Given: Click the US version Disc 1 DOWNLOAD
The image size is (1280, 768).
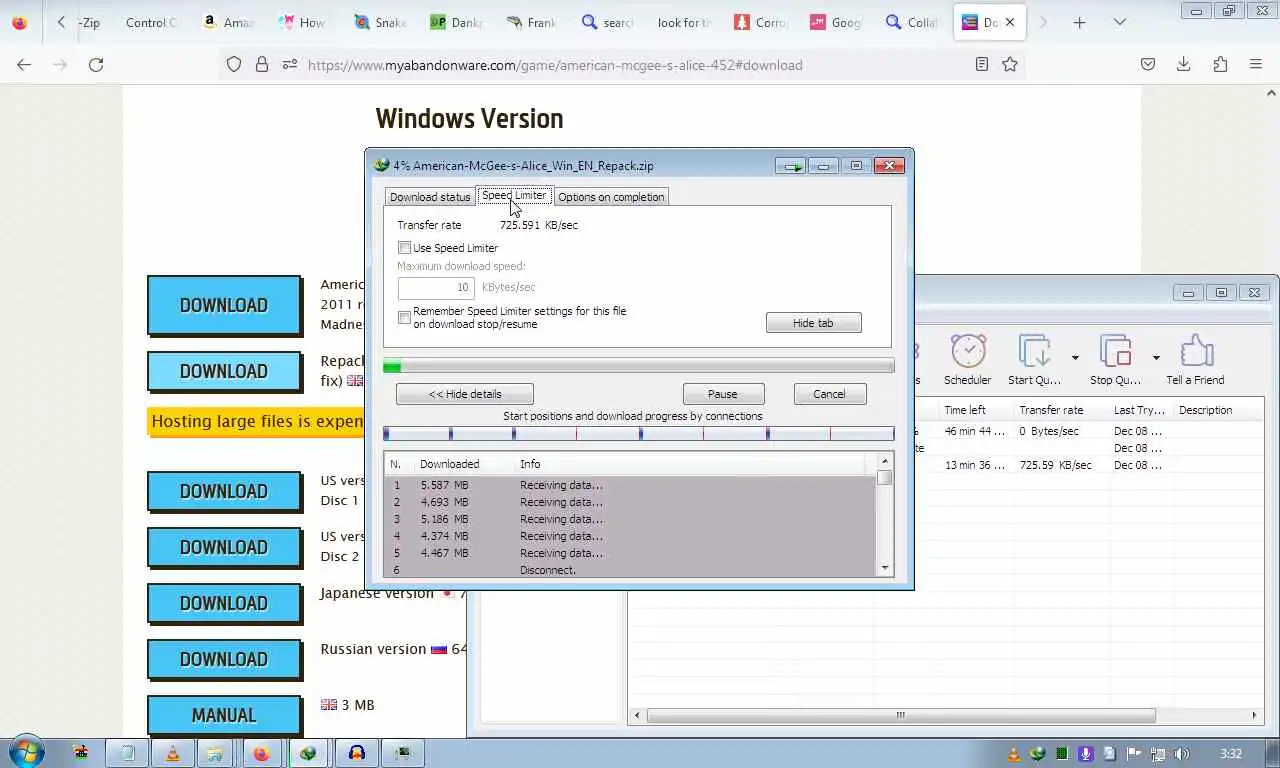Looking at the screenshot, I should pos(224,491).
